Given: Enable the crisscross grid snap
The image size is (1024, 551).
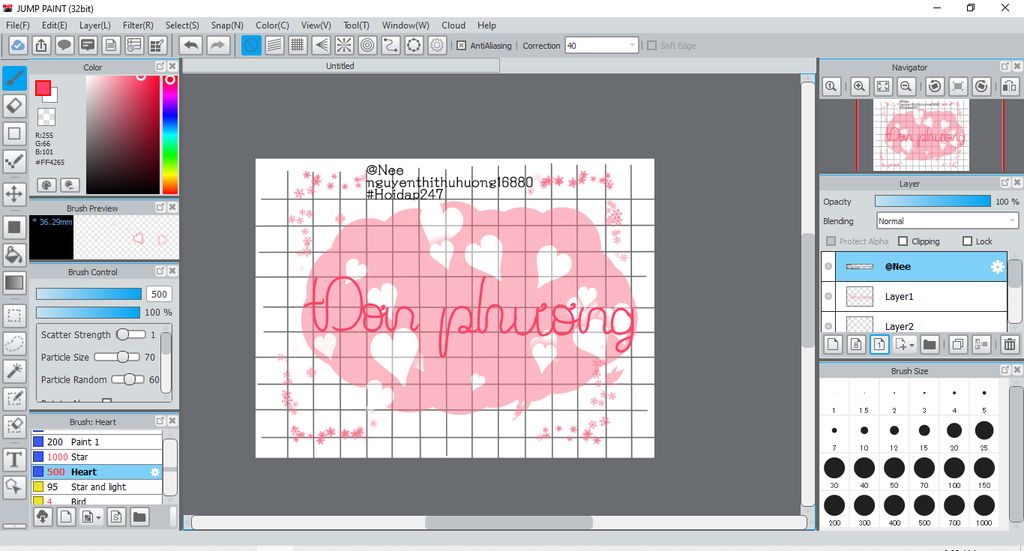Looking at the screenshot, I should coord(298,45).
